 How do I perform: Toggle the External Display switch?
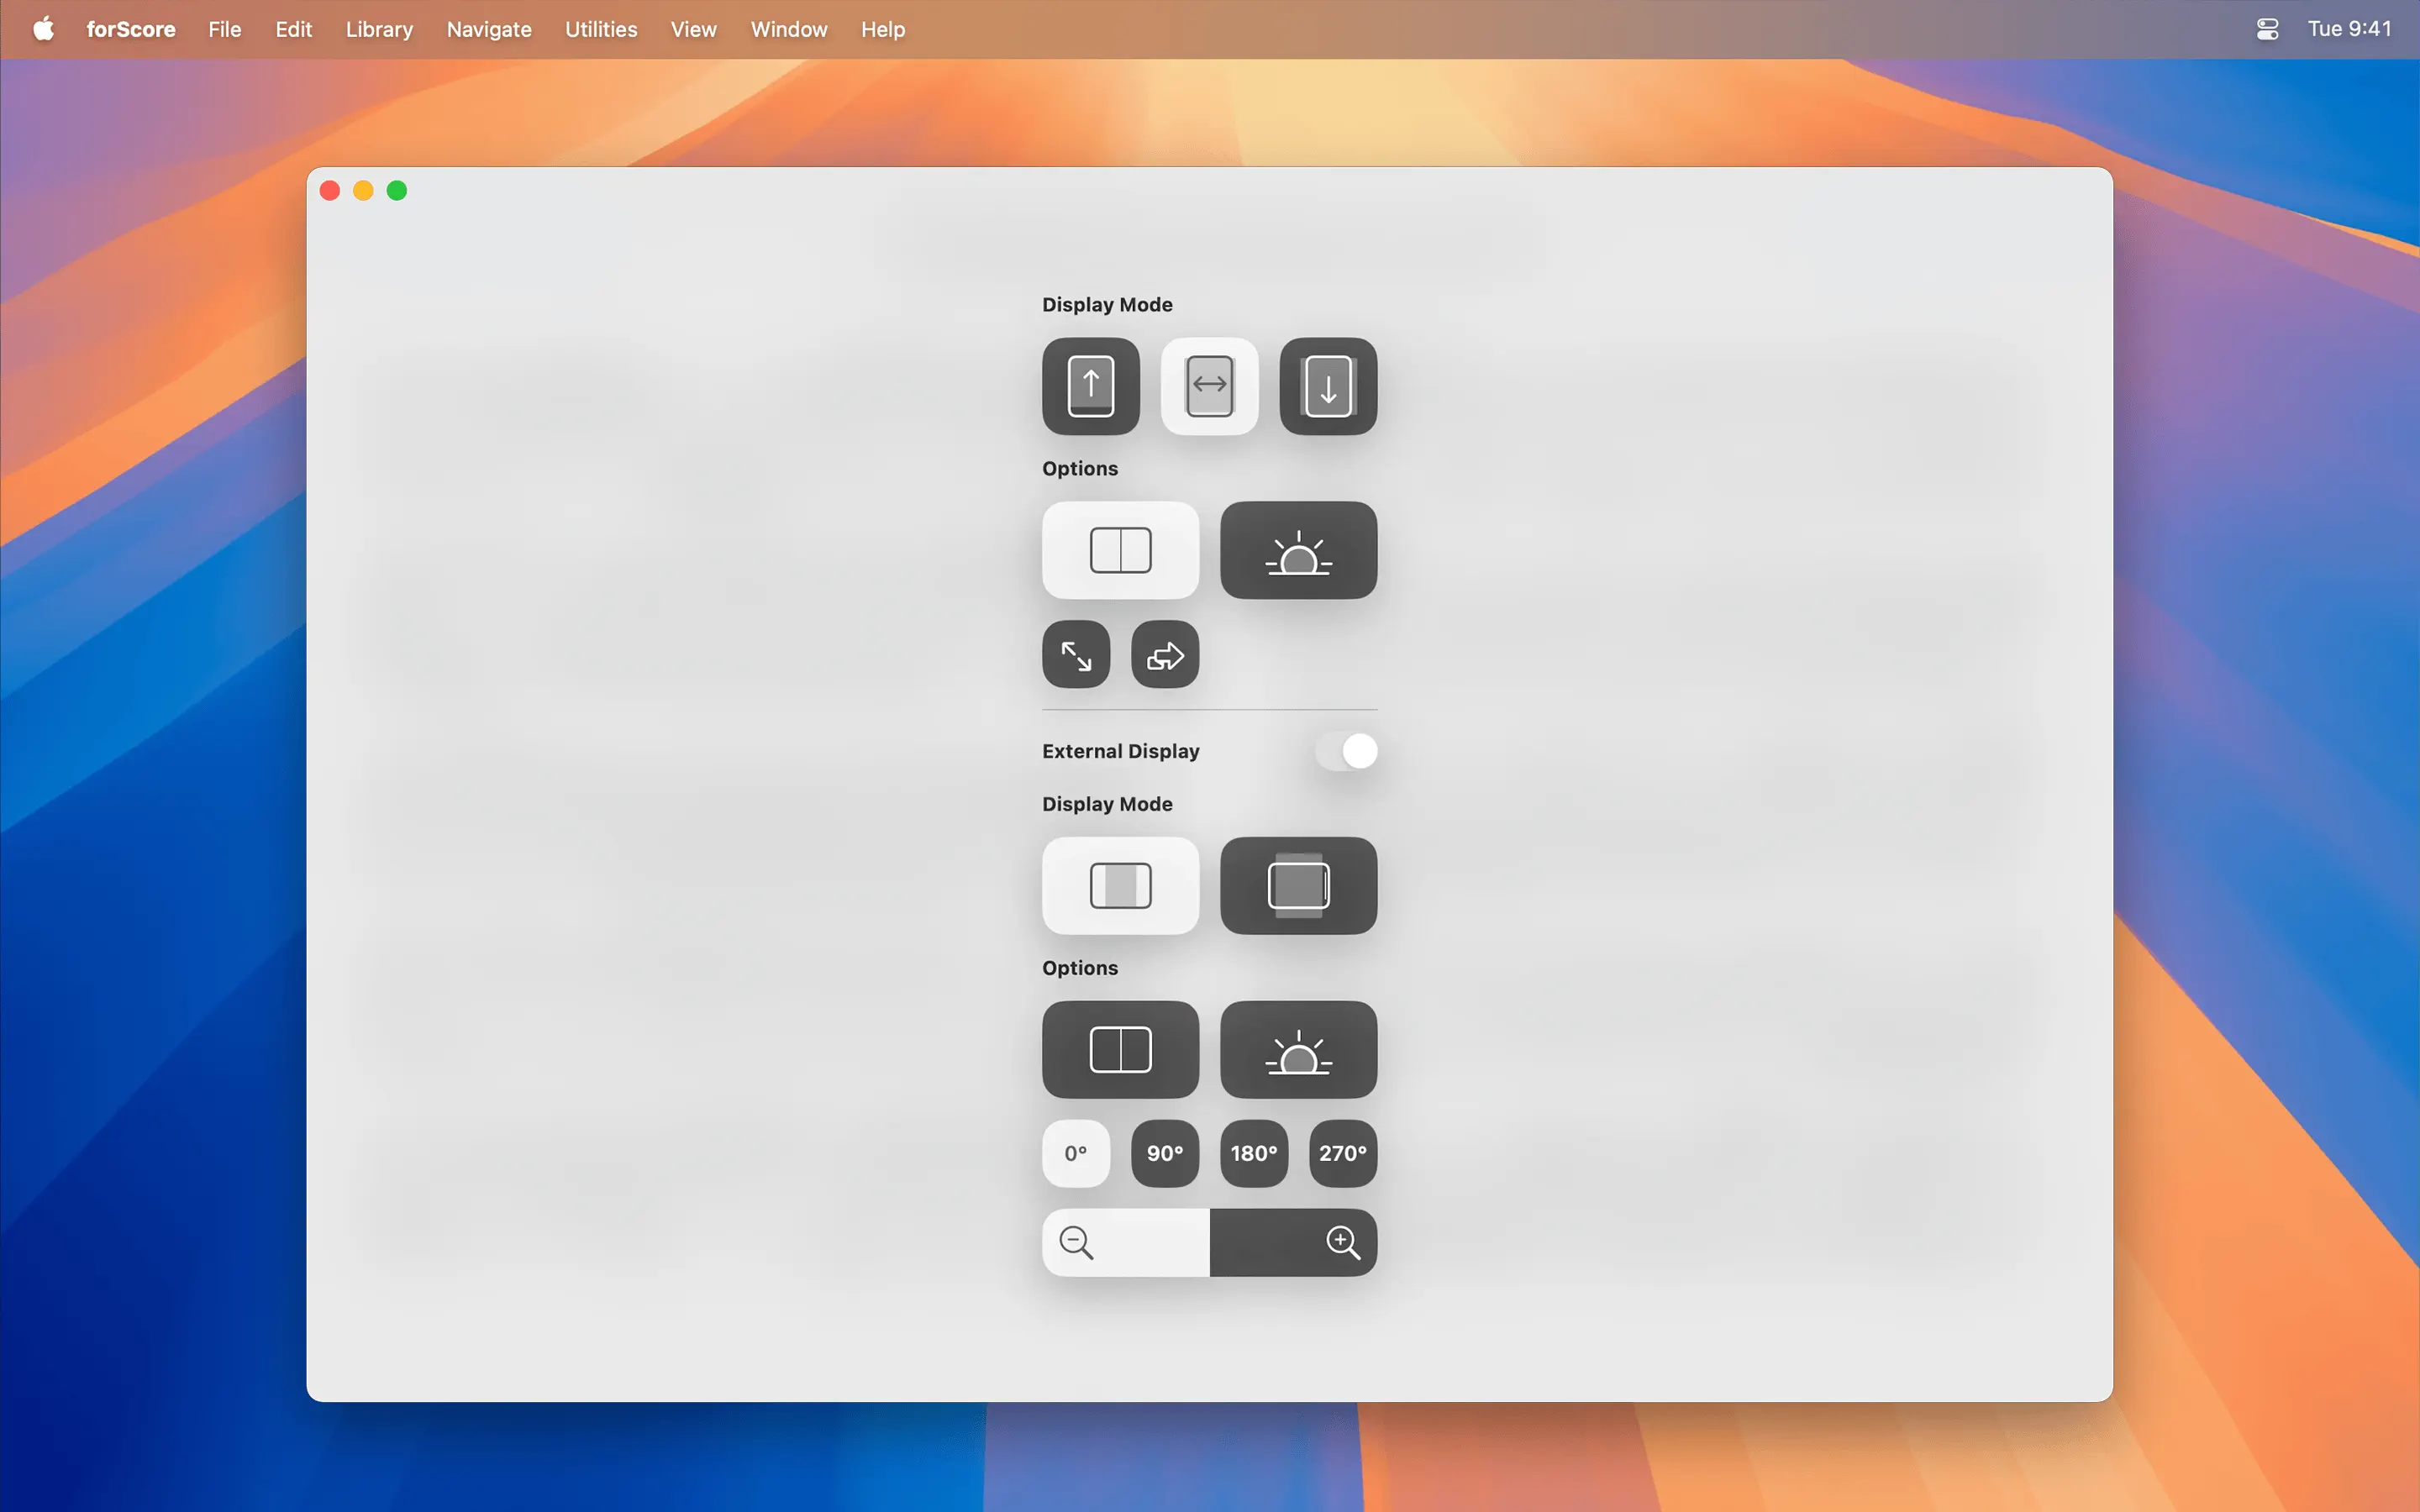pyautogui.click(x=1346, y=751)
